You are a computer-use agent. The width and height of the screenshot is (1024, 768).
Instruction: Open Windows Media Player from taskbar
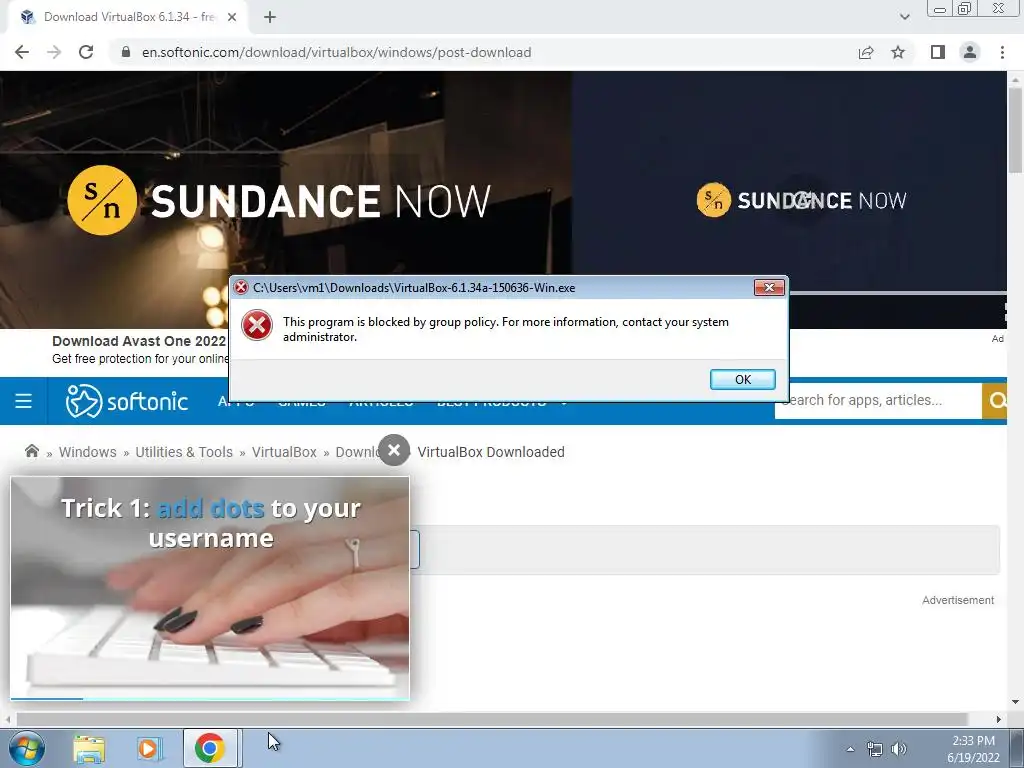(148, 748)
